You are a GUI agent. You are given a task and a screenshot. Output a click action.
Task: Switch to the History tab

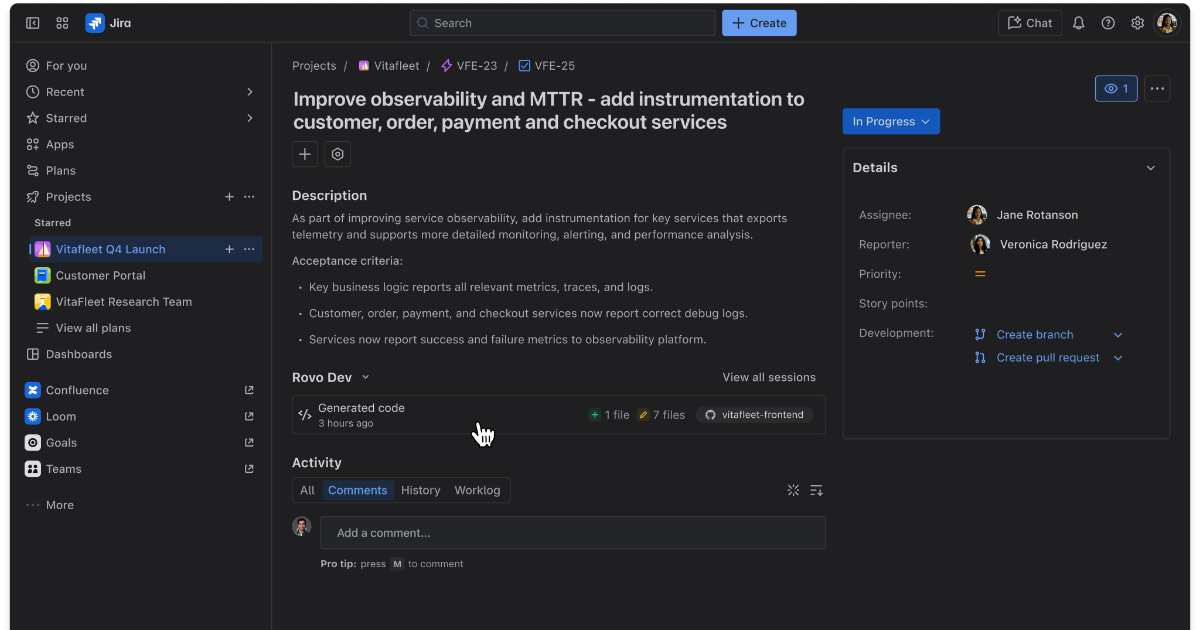(420, 490)
